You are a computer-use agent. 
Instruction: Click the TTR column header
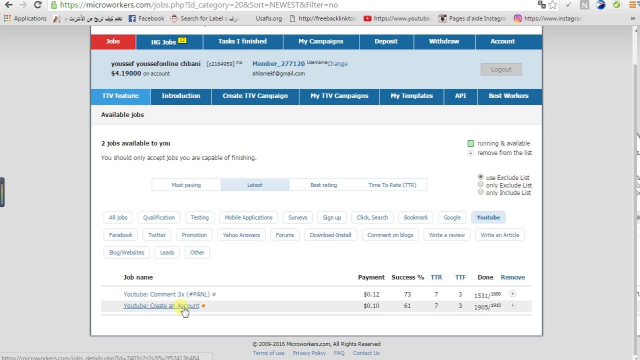coord(436,277)
